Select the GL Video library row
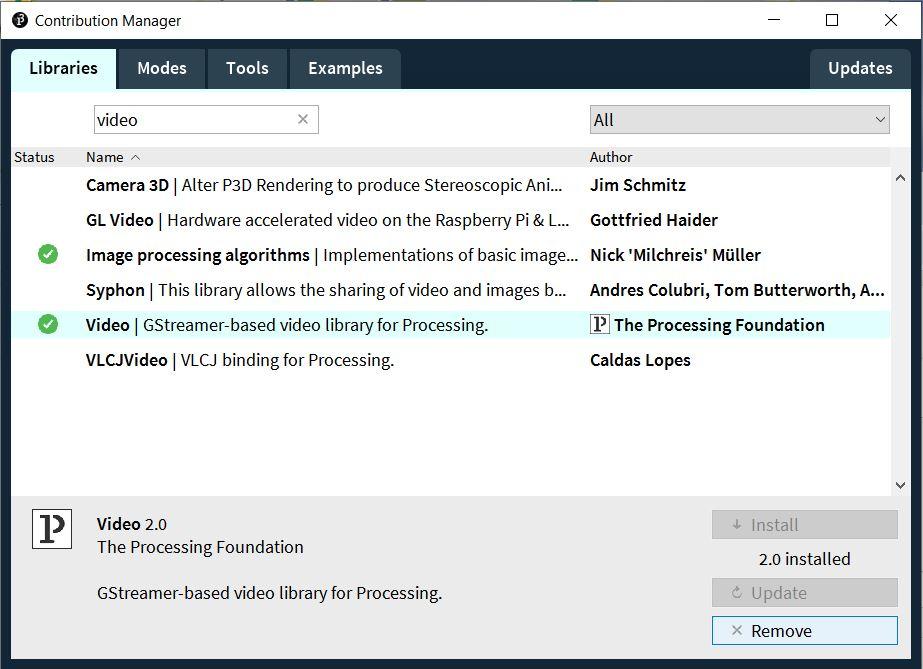 (x=450, y=220)
